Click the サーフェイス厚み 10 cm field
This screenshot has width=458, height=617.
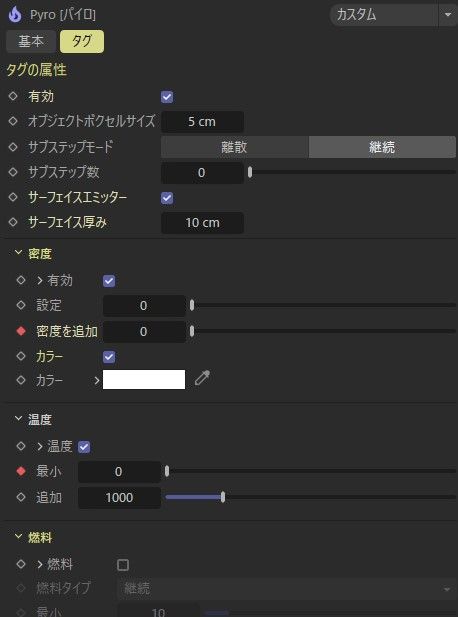click(202, 223)
